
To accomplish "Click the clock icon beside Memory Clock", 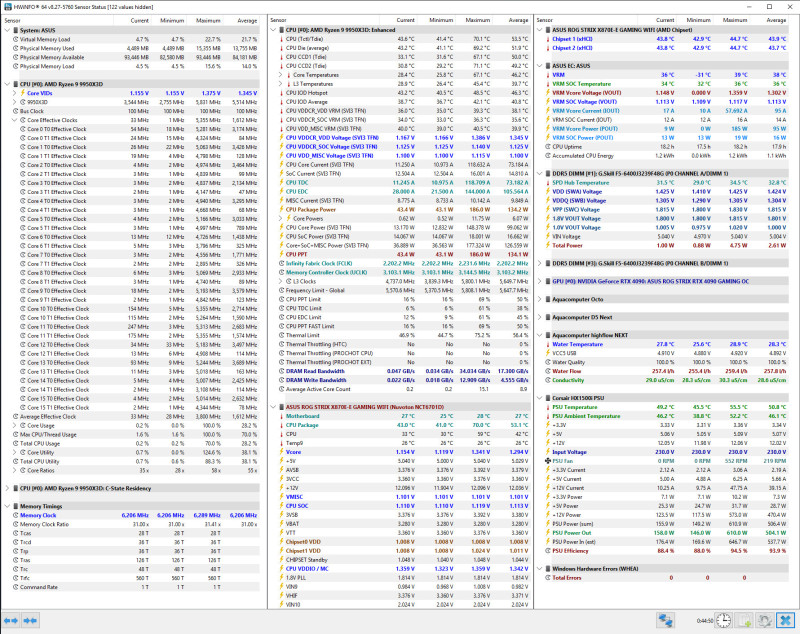I will 15,516.
